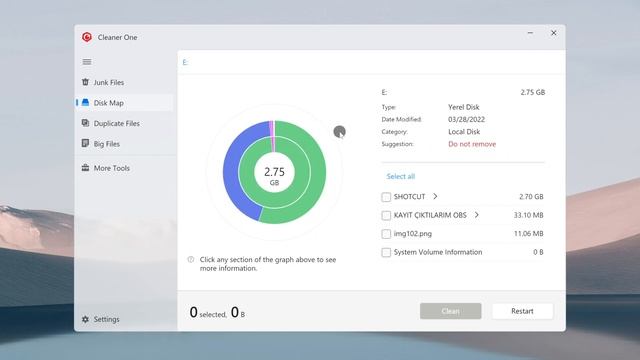
Task: Click the Local Disk category value
Action: click(x=464, y=132)
